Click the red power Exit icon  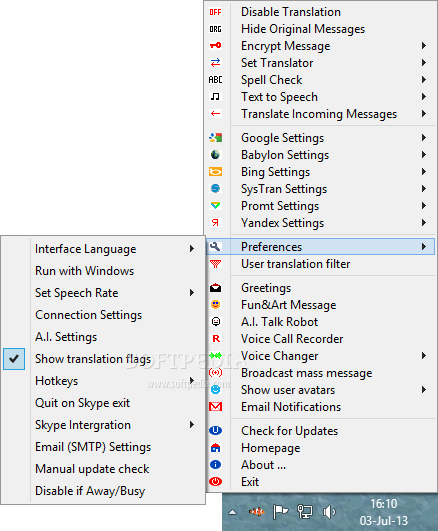click(x=215, y=482)
